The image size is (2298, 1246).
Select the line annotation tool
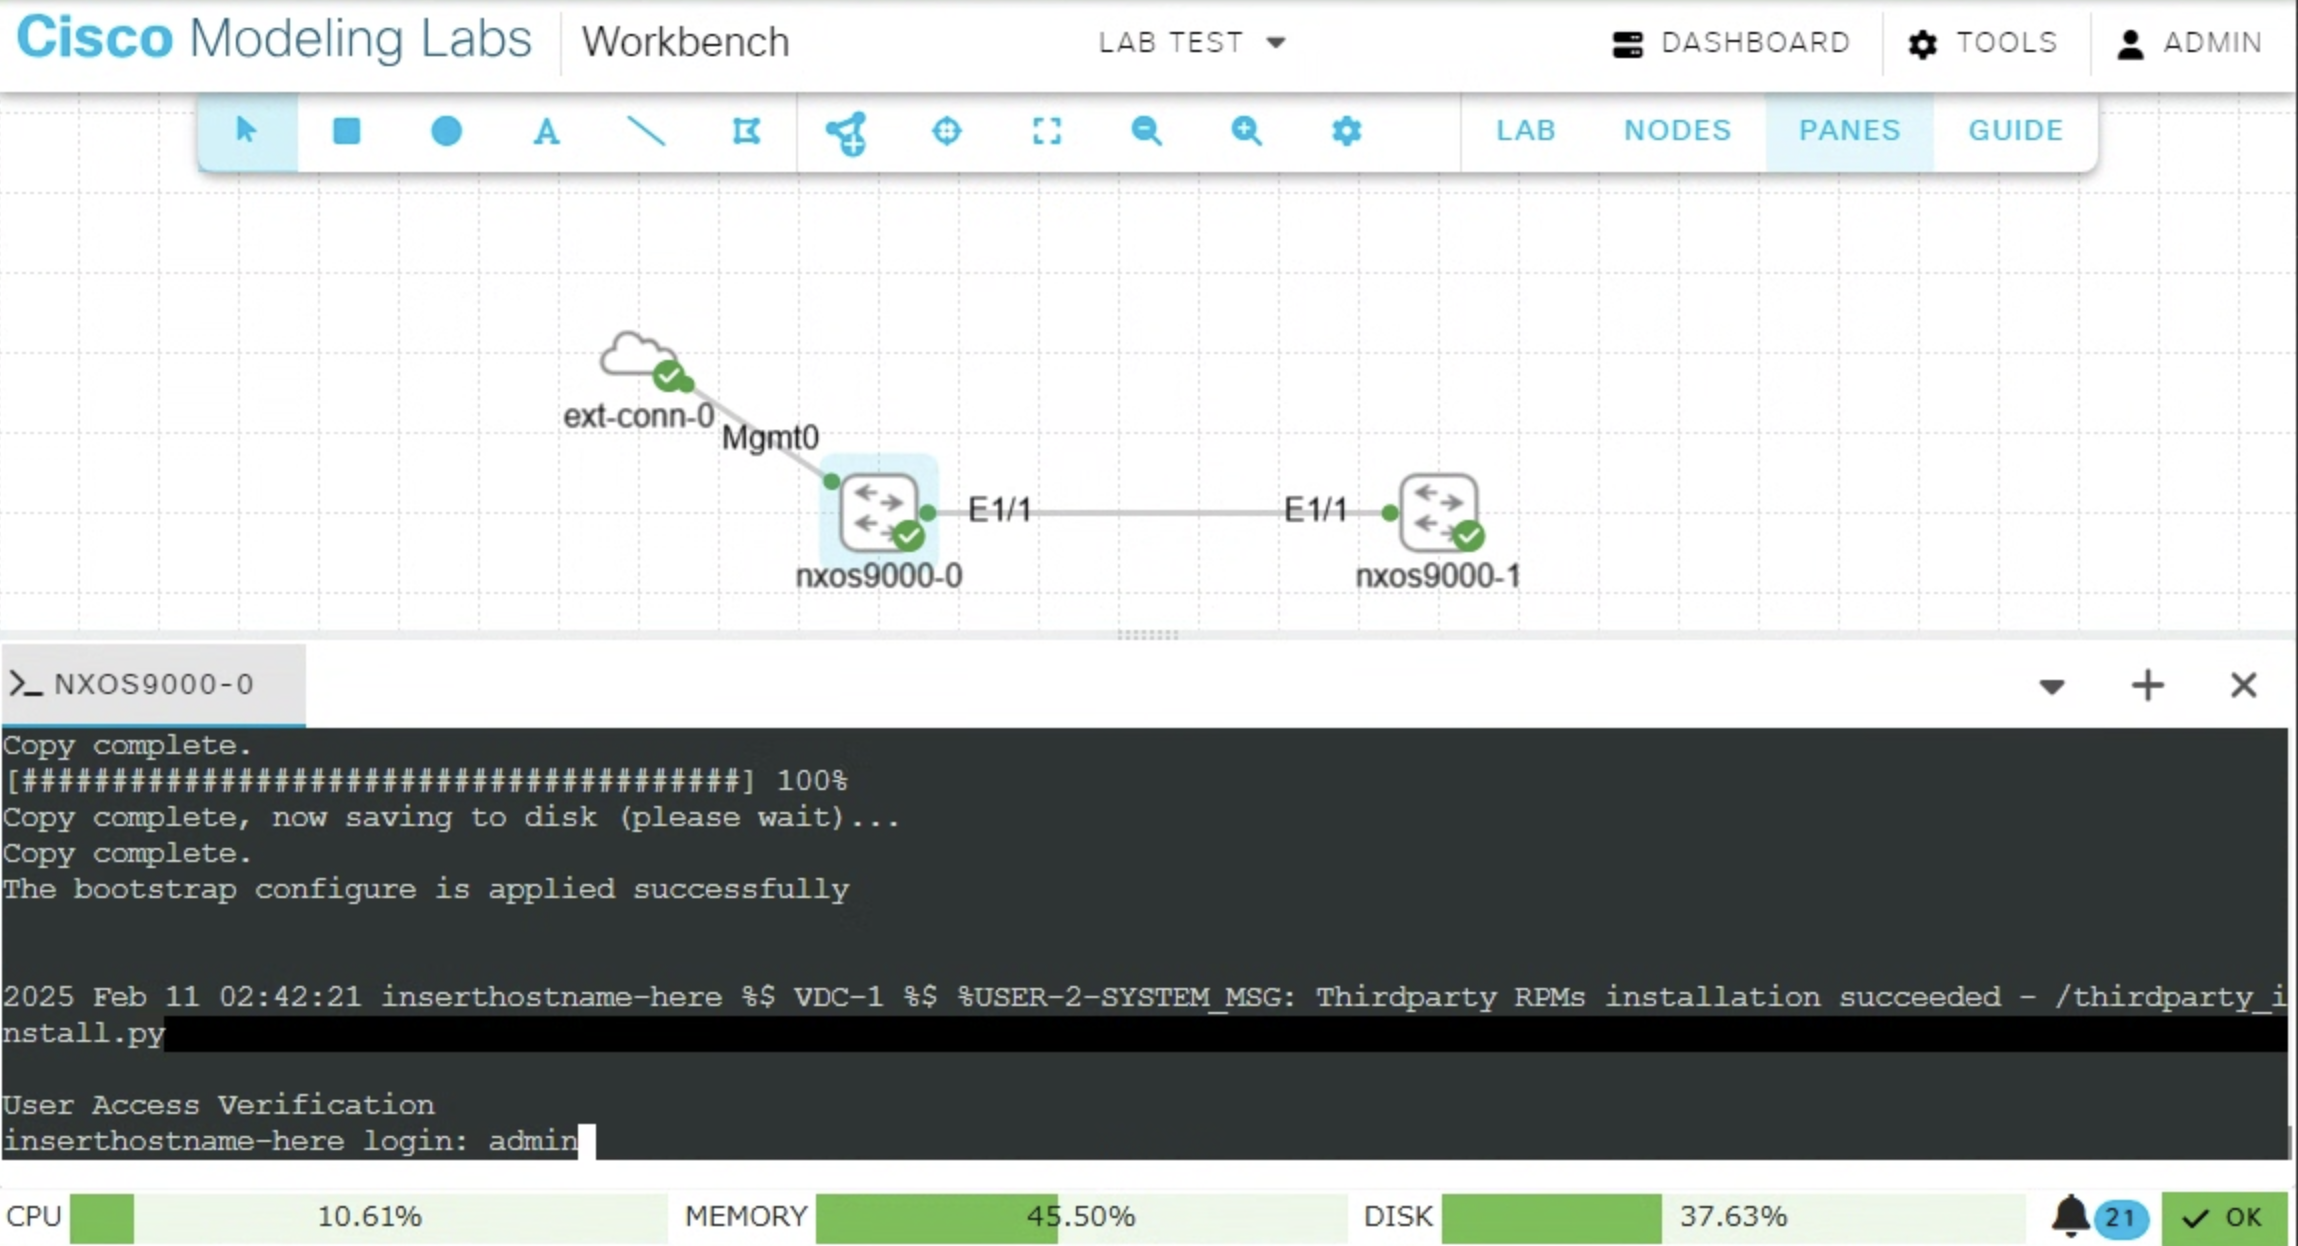pyautogui.click(x=646, y=131)
